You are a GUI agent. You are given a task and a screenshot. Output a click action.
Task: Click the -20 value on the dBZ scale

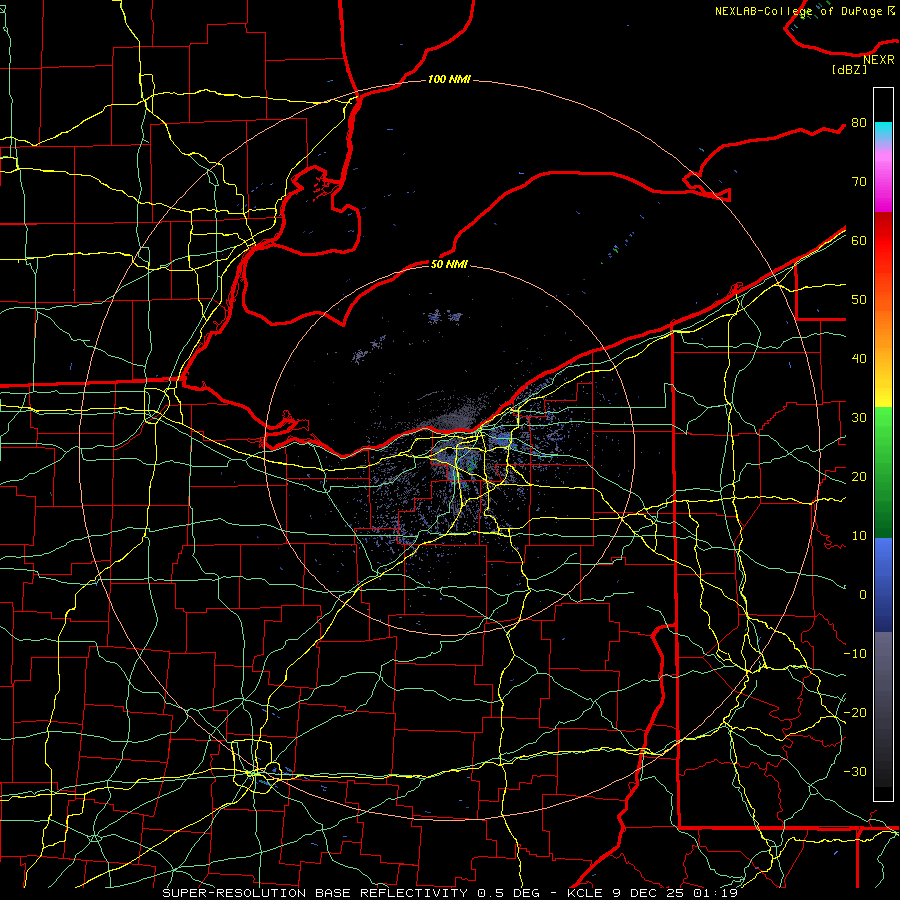[855, 712]
